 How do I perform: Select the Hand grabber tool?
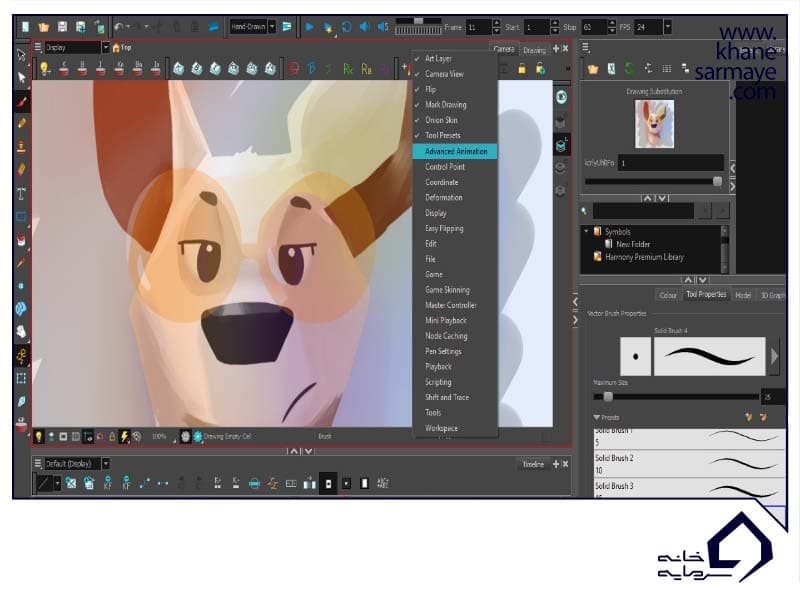pyautogui.click(x=21, y=332)
